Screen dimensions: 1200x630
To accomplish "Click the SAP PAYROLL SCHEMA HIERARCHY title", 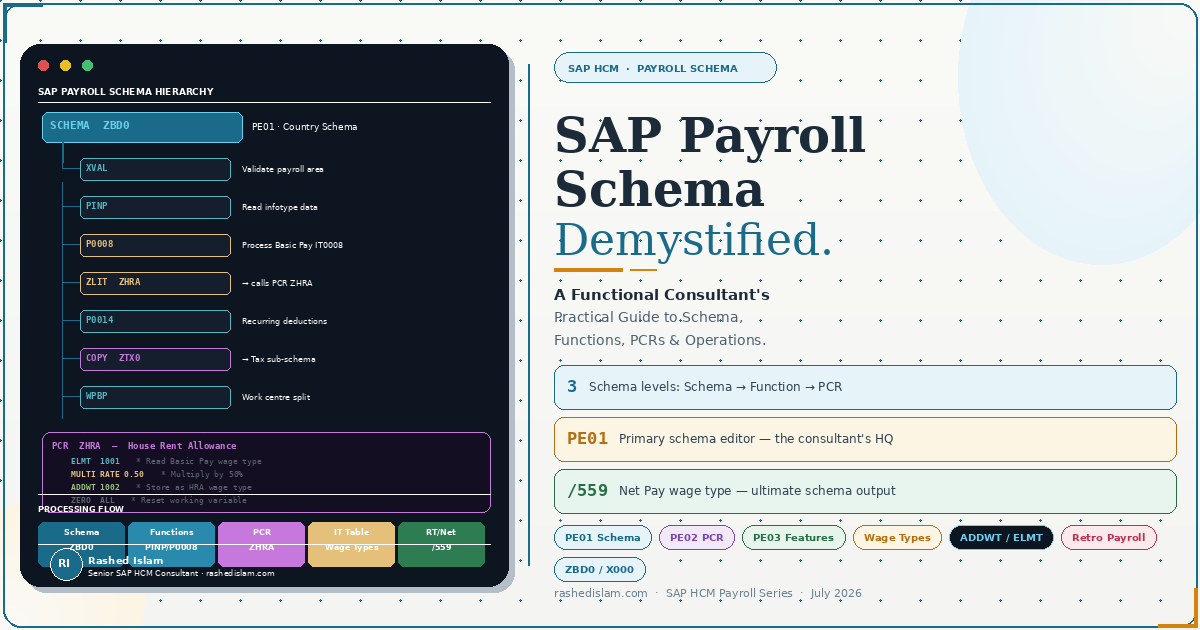I will 126,92.
